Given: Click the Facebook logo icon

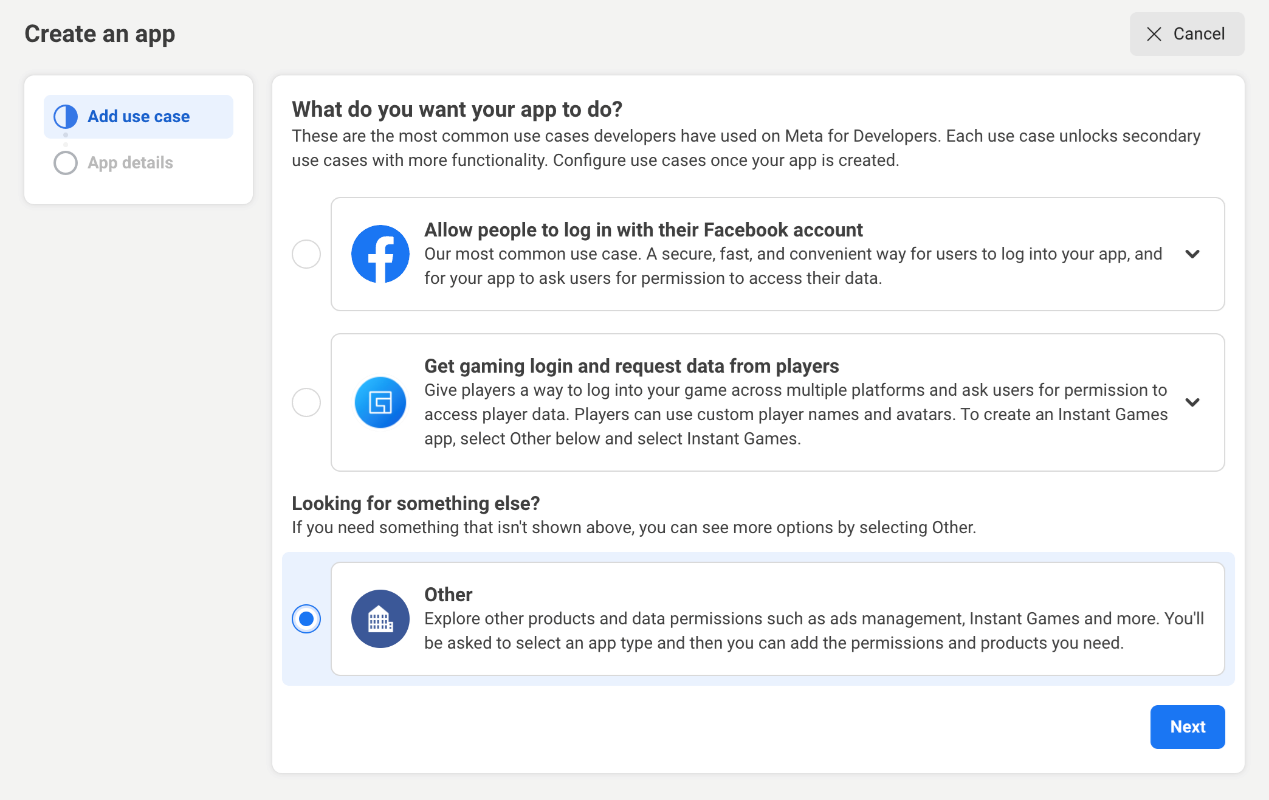Looking at the screenshot, I should click(x=380, y=254).
